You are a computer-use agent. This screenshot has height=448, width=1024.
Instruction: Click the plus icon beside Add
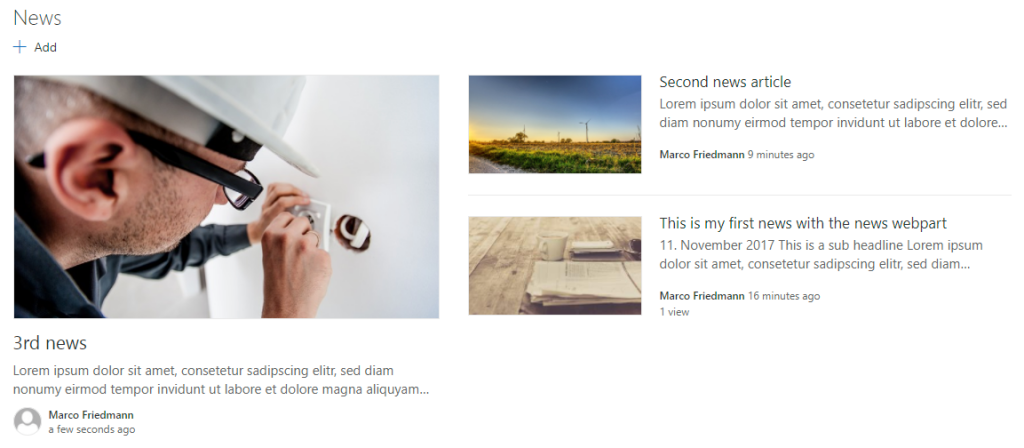[x=20, y=47]
